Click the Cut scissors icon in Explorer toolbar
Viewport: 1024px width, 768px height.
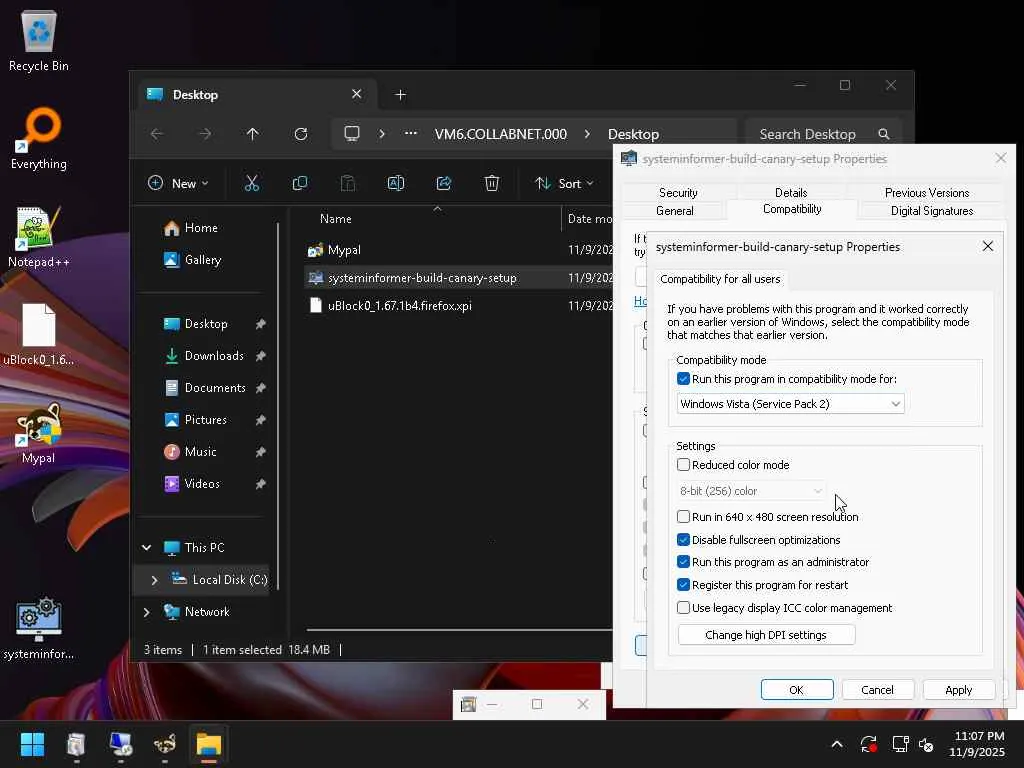251,184
